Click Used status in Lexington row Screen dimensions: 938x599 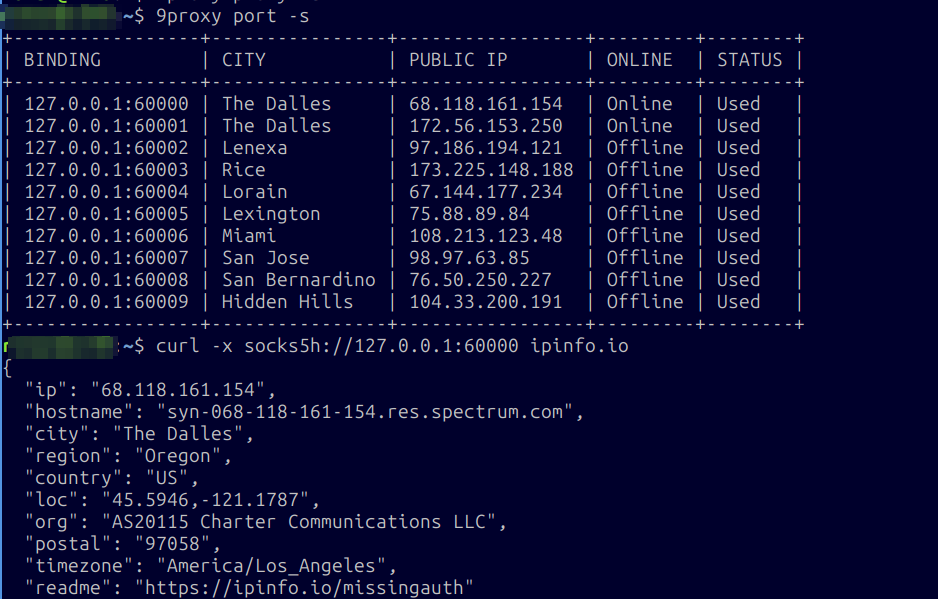click(739, 214)
